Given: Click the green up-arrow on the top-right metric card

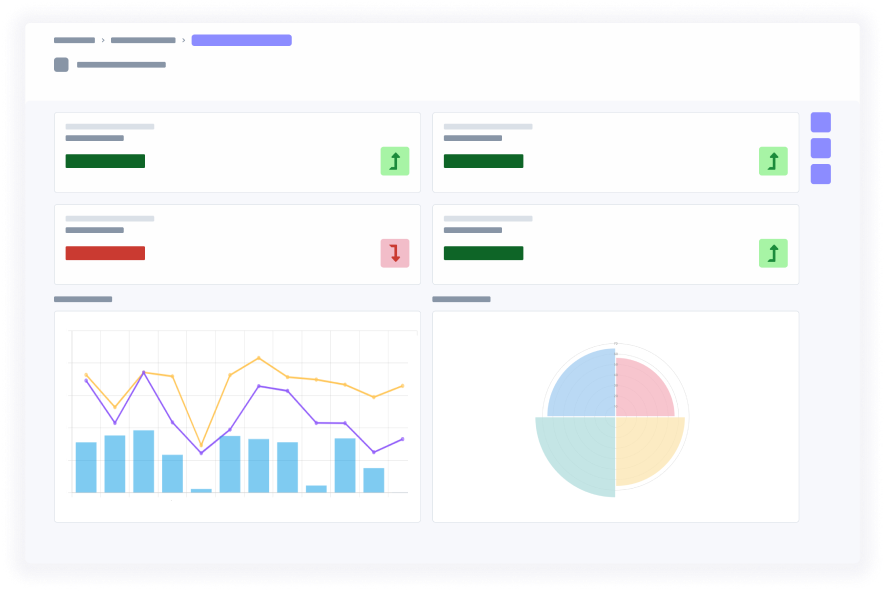Looking at the screenshot, I should [x=773, y=161].
